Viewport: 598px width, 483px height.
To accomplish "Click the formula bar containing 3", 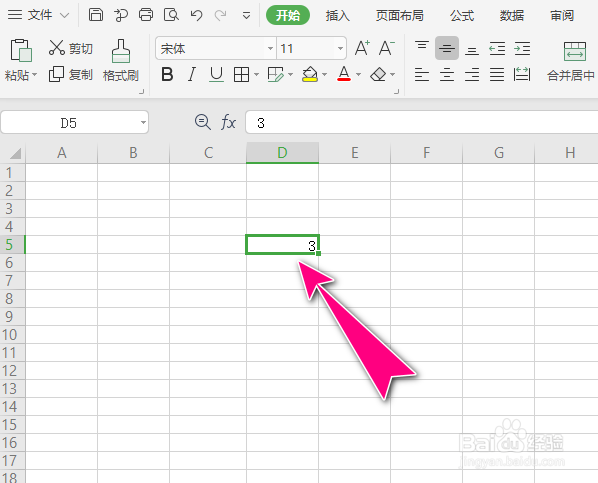I will click(x=421, y=122).
